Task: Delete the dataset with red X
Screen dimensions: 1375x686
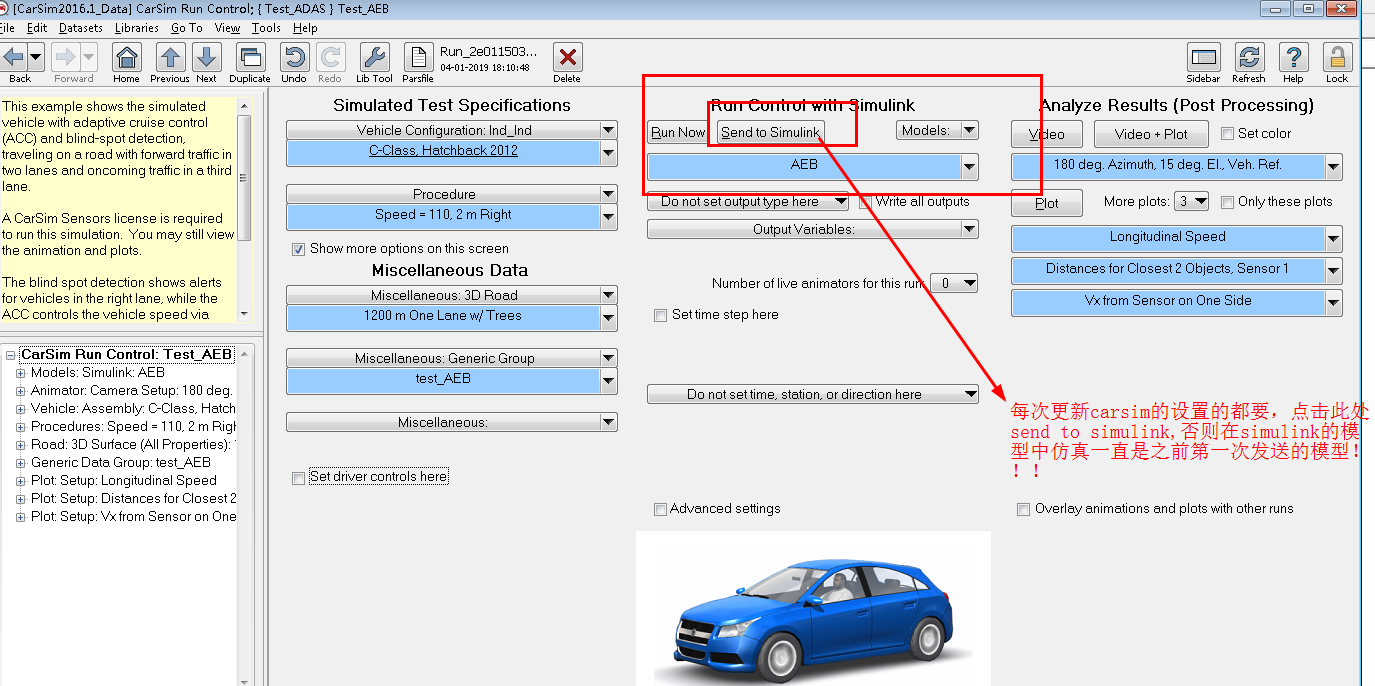Action: pyautogui.click(x=567, y=57)
